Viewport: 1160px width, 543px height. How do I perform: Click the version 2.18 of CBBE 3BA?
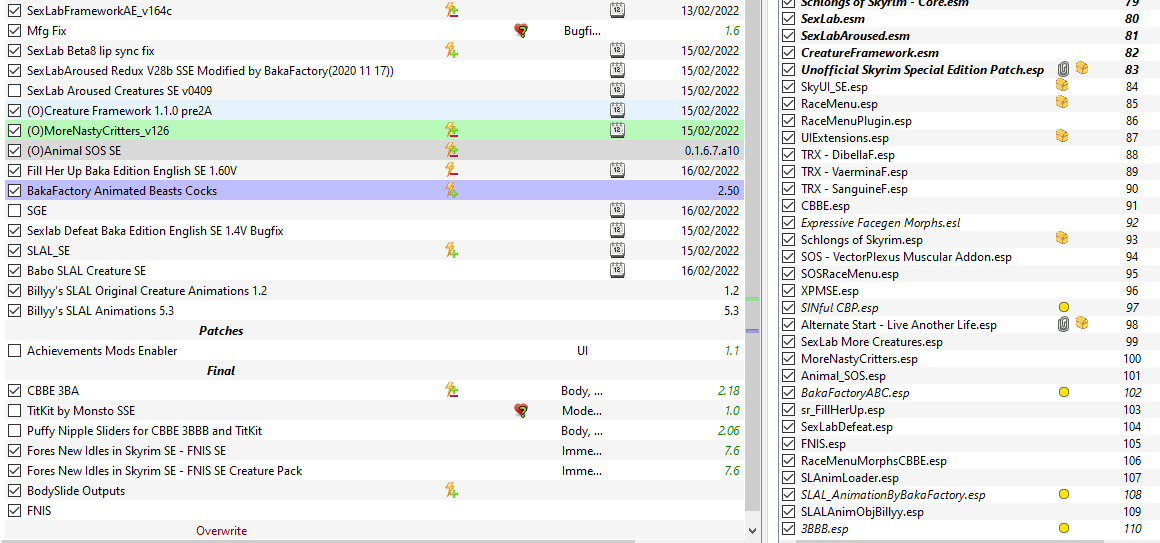coord(728,391)
